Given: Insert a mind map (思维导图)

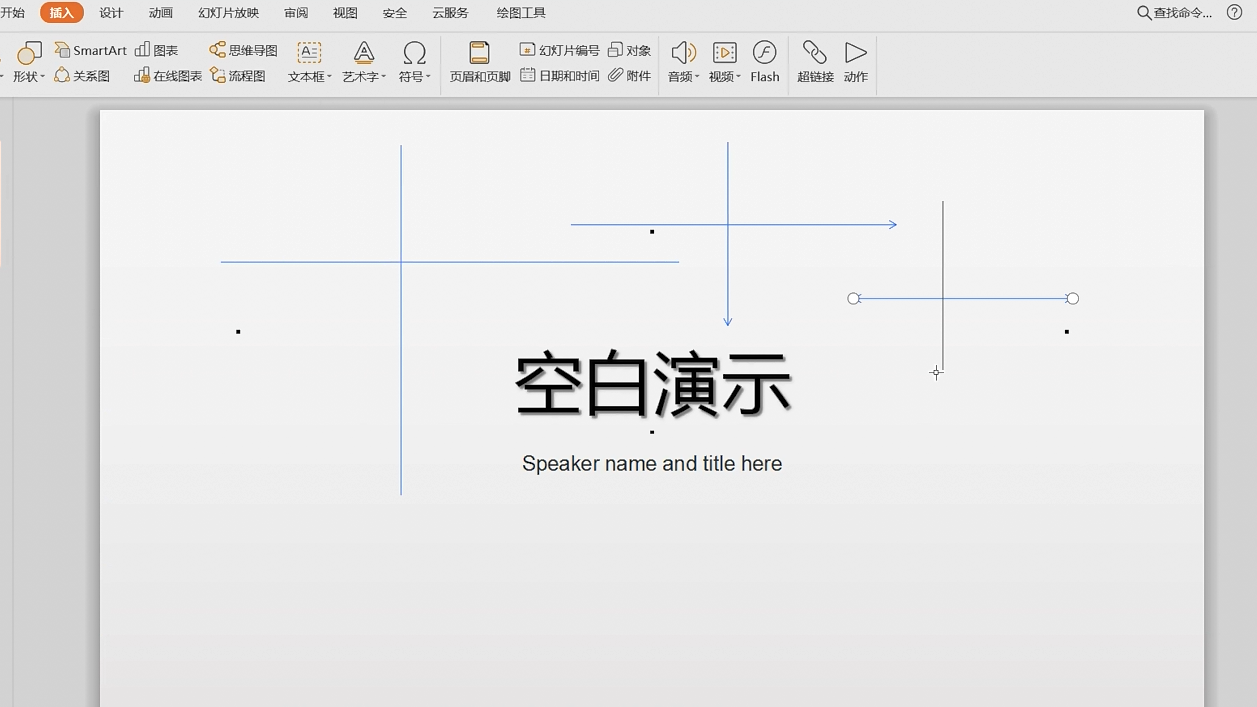Looking at the screenshot, I should pos(243,50).
